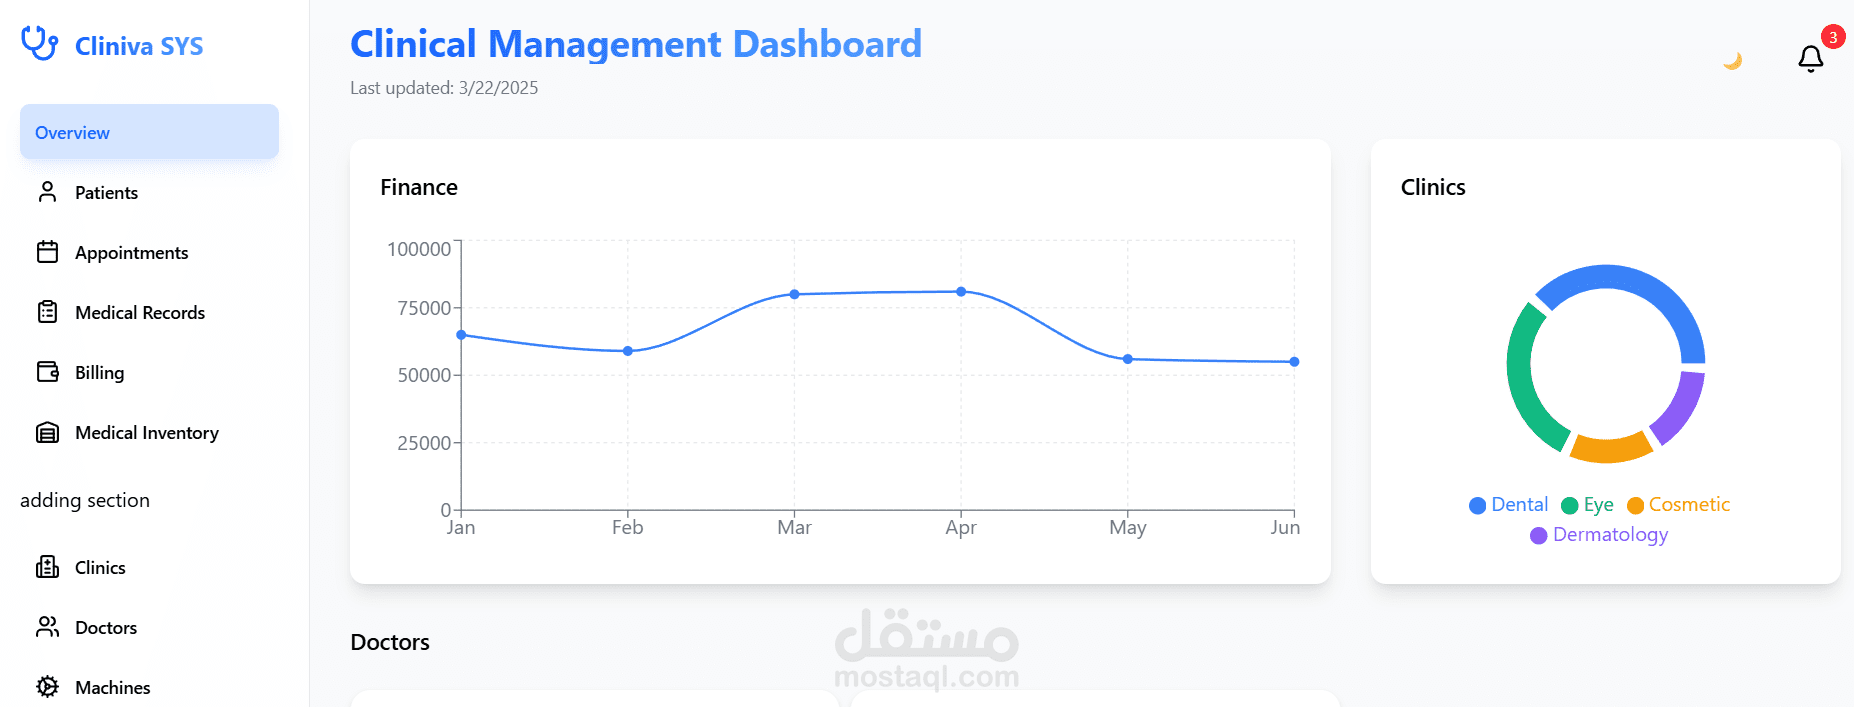Click the Apr x-axis label
The image size is (1854, 707).
[x=961, y=527]
